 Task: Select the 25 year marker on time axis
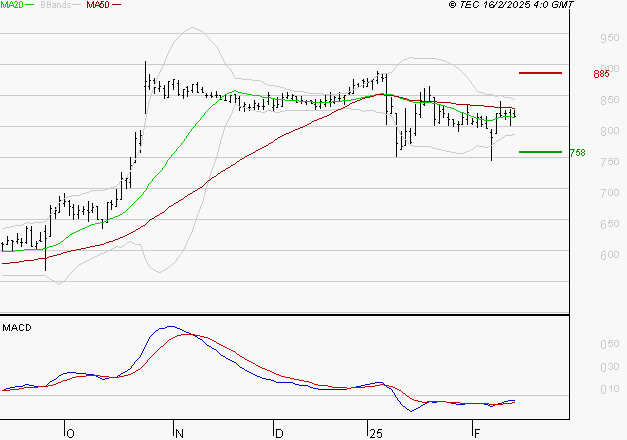click(x=375, y=433)
